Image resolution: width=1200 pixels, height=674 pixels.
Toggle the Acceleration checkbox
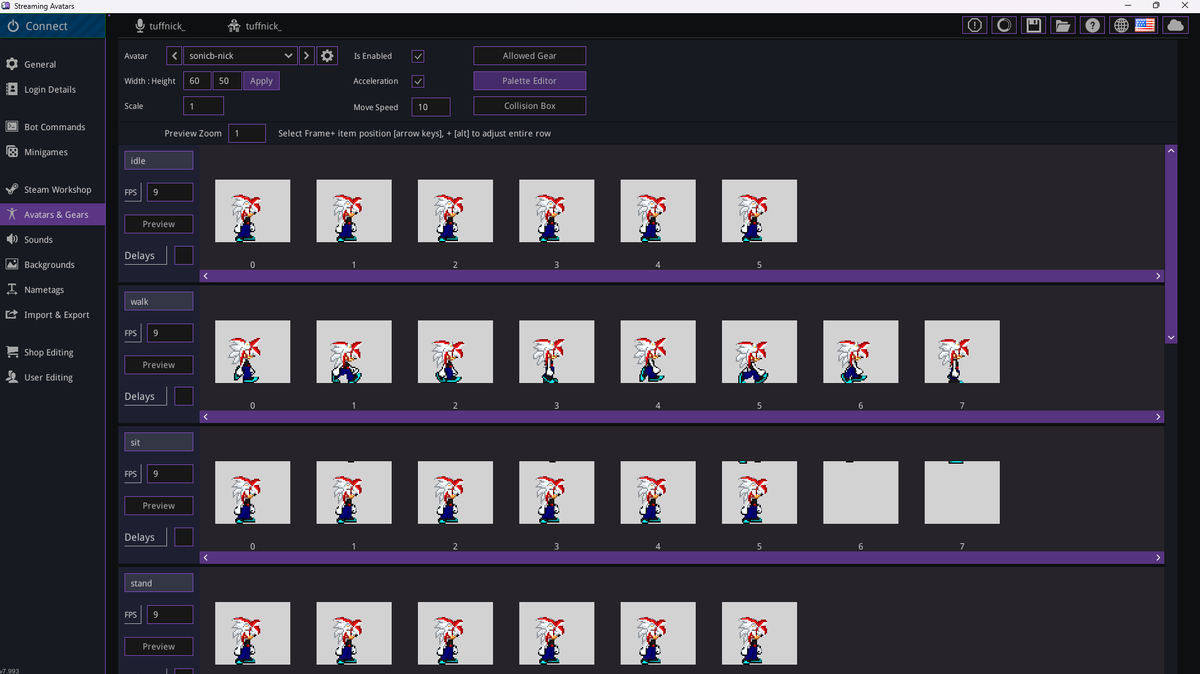click(x=417, y=81)
